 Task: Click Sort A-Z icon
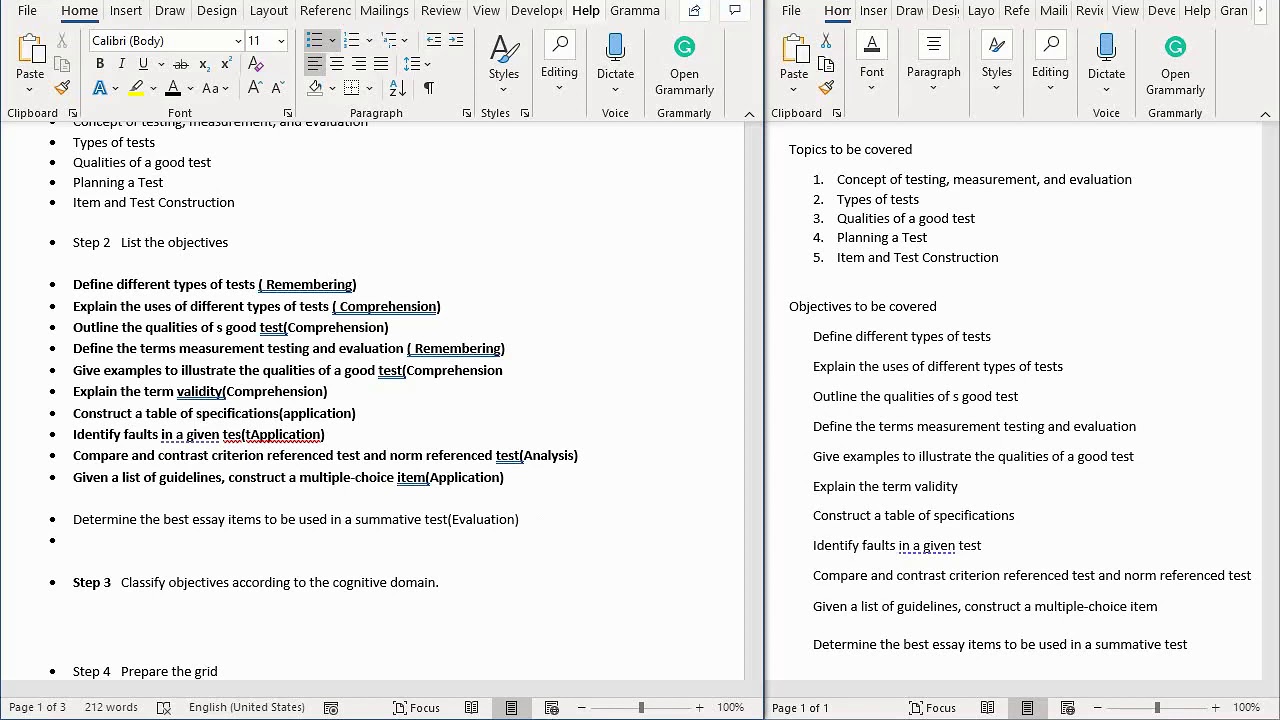pyautogui.click(x=397, y=88)
